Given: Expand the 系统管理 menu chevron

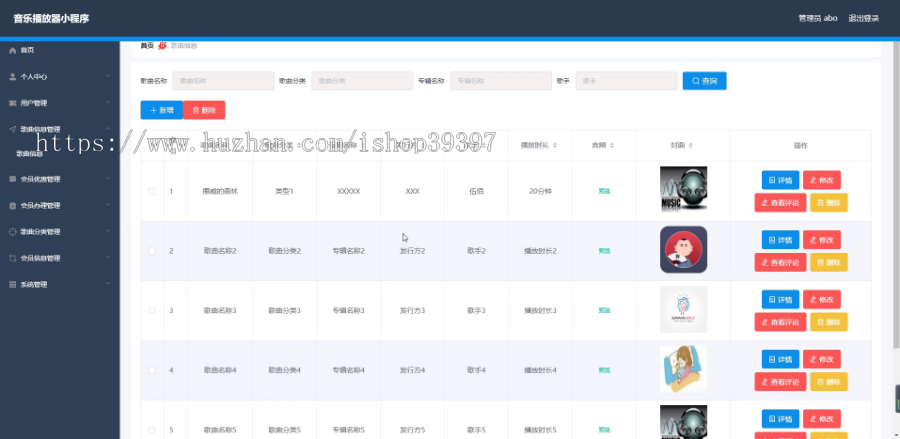Looking at the screenshot, I should pos(107,284).
